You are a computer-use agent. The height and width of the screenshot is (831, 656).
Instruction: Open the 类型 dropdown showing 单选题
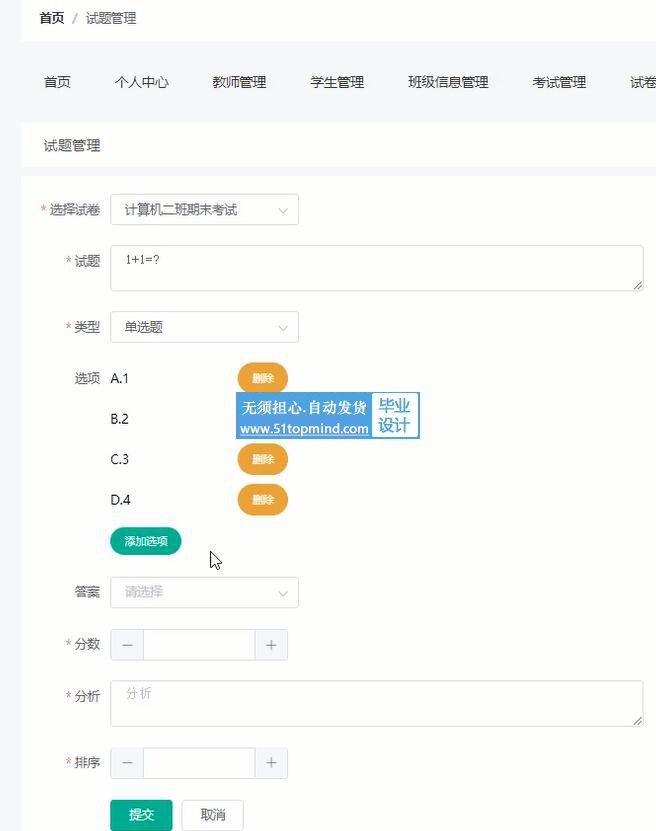tap(204, 327)
